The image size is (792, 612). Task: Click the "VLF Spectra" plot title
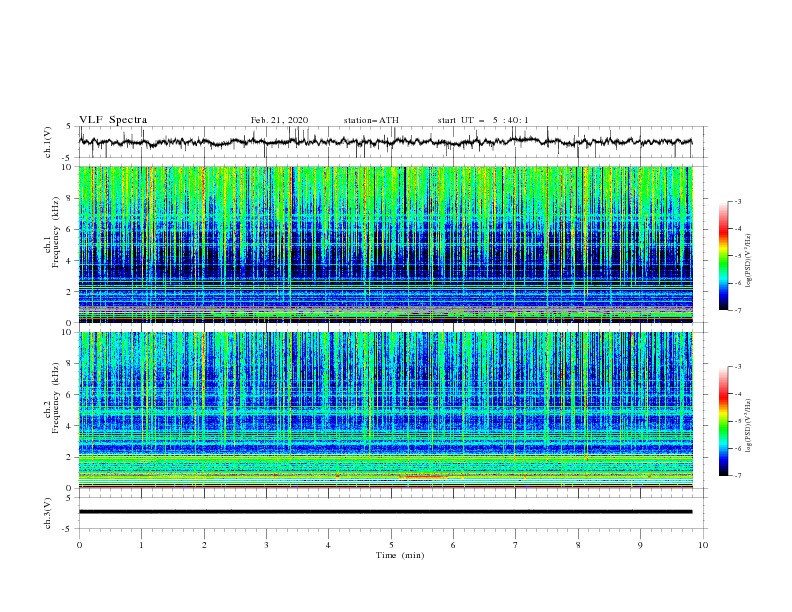pyautogui.click(x=113, y=120)
